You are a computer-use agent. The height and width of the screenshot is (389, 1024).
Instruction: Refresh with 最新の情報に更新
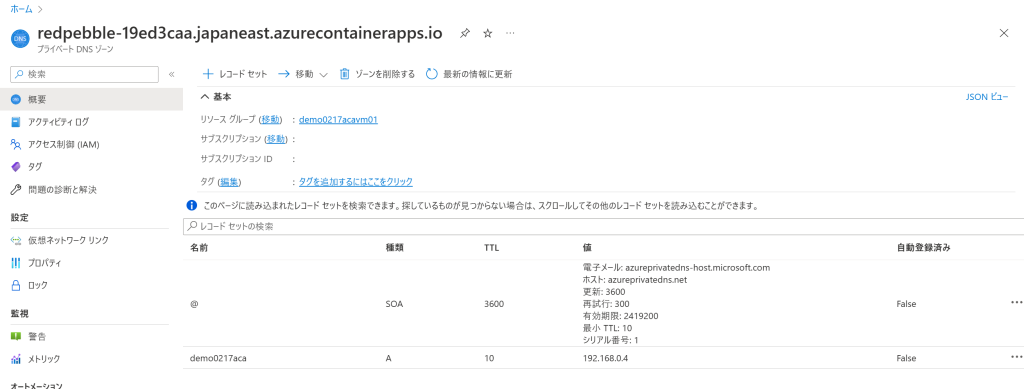pyautogui.click(x=469, y=74)
